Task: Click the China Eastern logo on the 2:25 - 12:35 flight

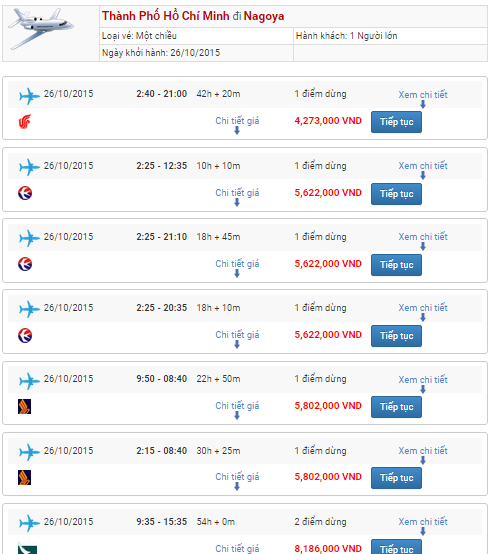Action: click(x=25, y=193)
